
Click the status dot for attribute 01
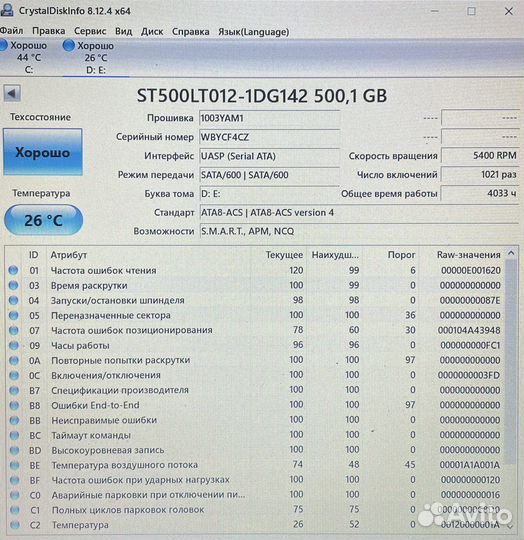click(x=13, y=270)
